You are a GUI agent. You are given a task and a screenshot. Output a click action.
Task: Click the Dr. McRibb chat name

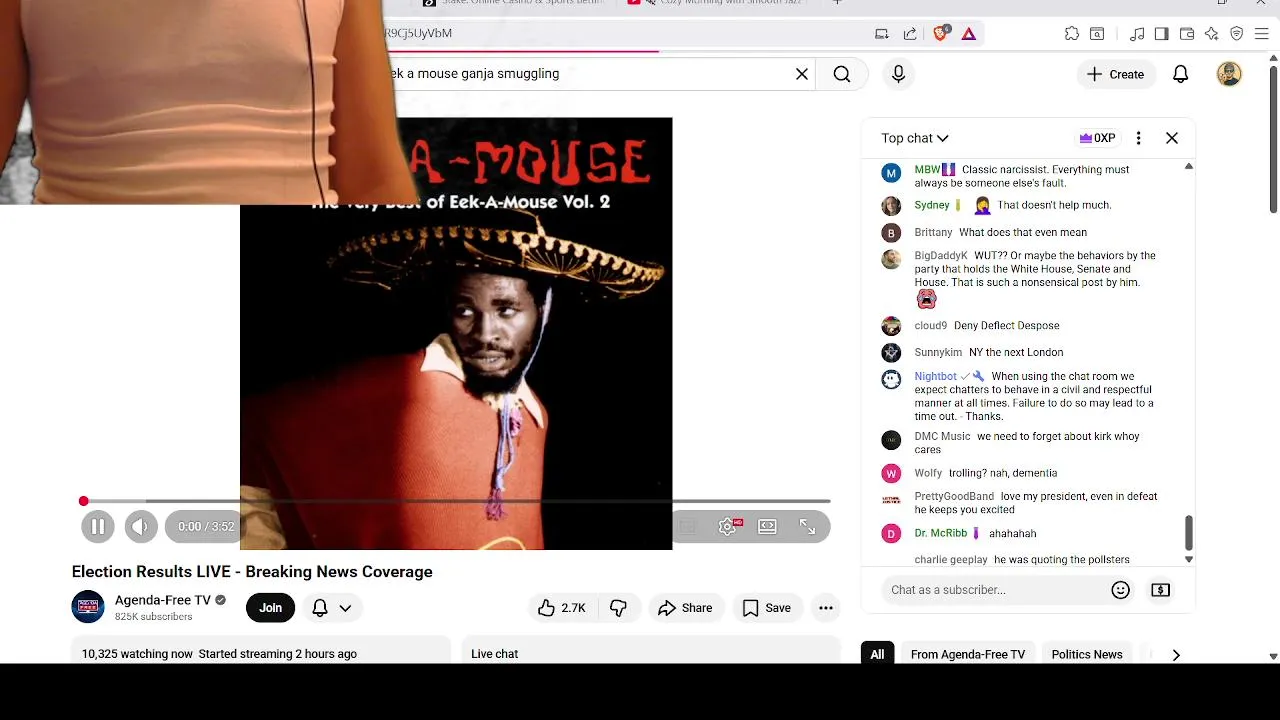click(941, 534)
